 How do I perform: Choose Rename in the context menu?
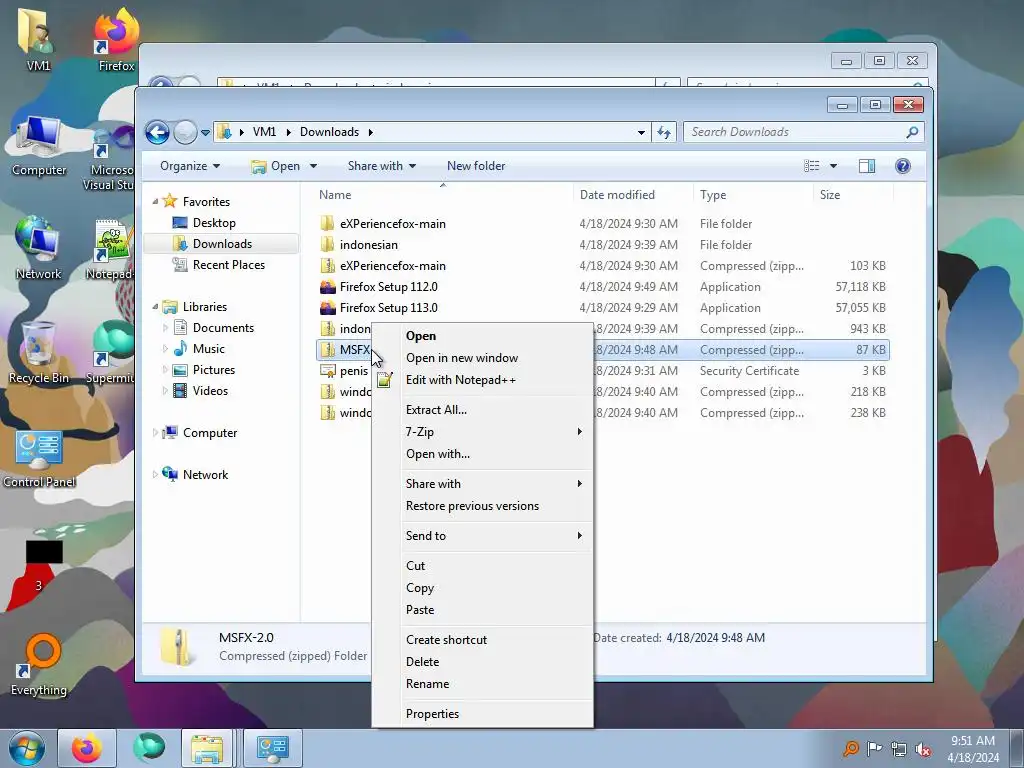pos(483,684)
